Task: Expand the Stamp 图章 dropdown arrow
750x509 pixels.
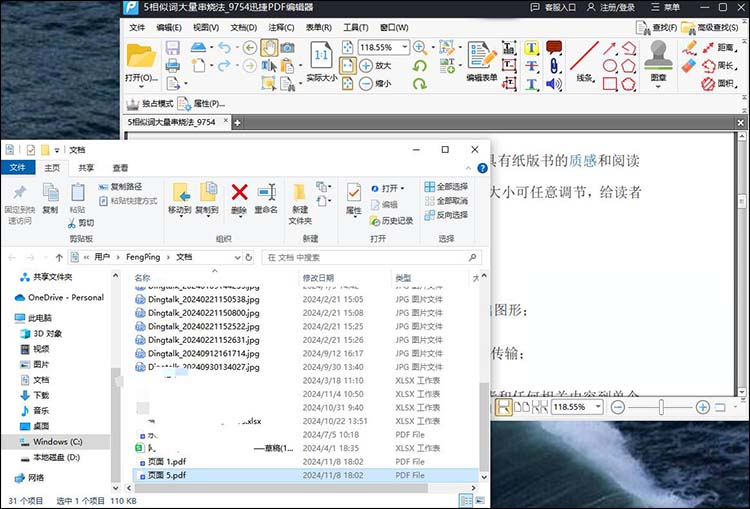Action: pyautogui.click(x=659, y=87)
